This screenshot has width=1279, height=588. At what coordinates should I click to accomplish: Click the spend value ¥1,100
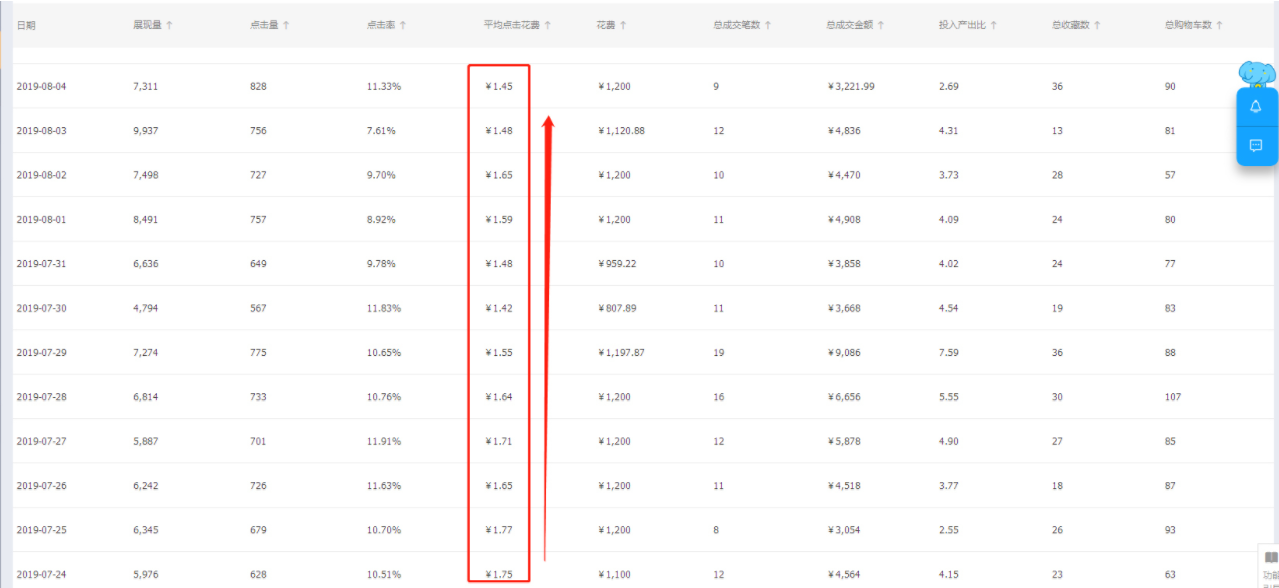click(614, 575)
